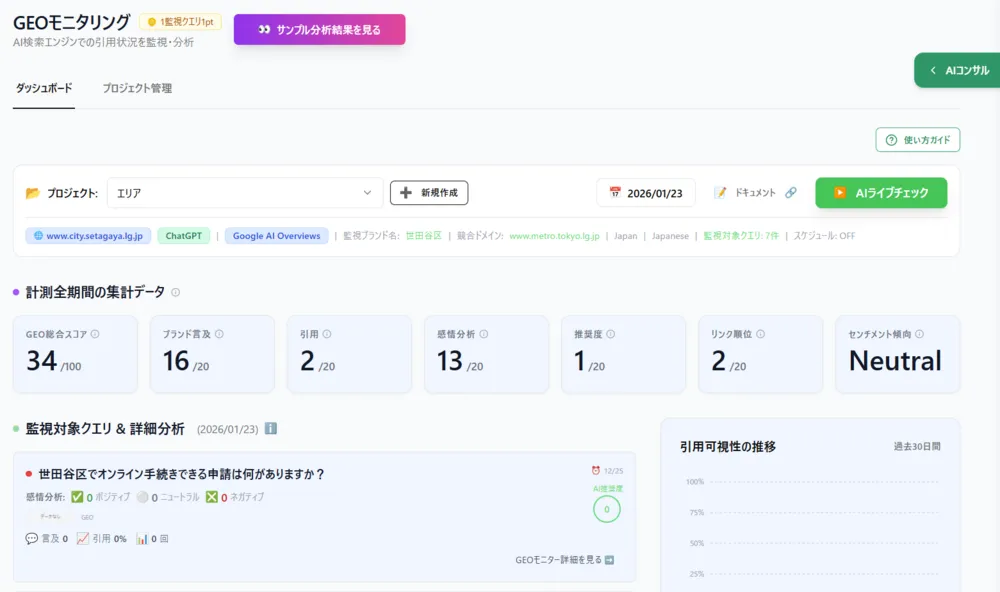Click the info icon next to 計測全期間の集計データ
The image size is (1000, 592).
(x=176, y=293)
